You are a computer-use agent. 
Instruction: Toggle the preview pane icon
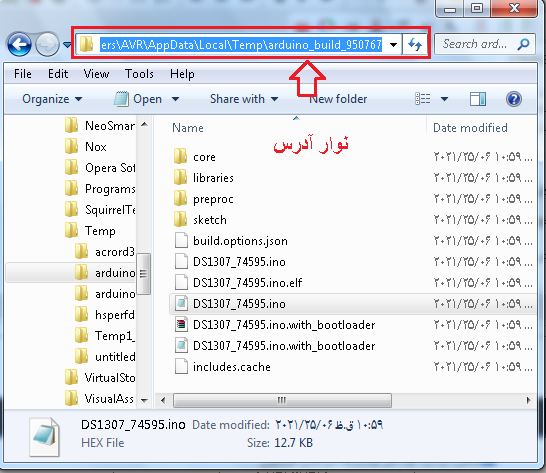point(478,99)
